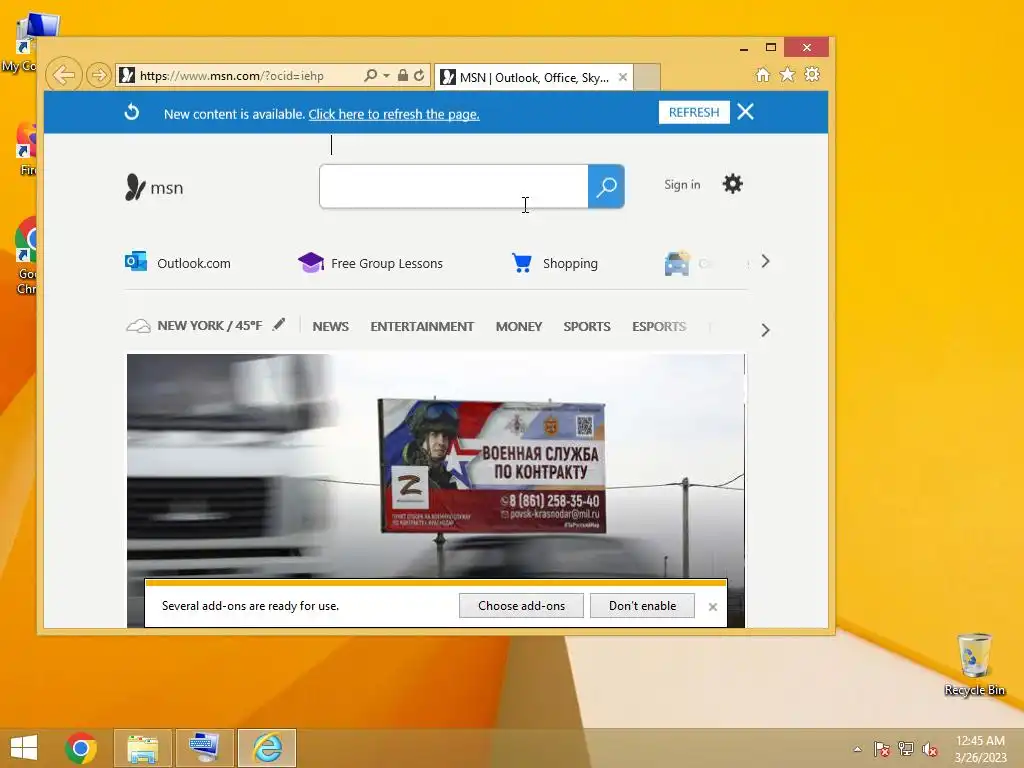Open the ENTERTAINMENT category
The height and width of the screenshot is (768, 1024).
coord(422,326)
